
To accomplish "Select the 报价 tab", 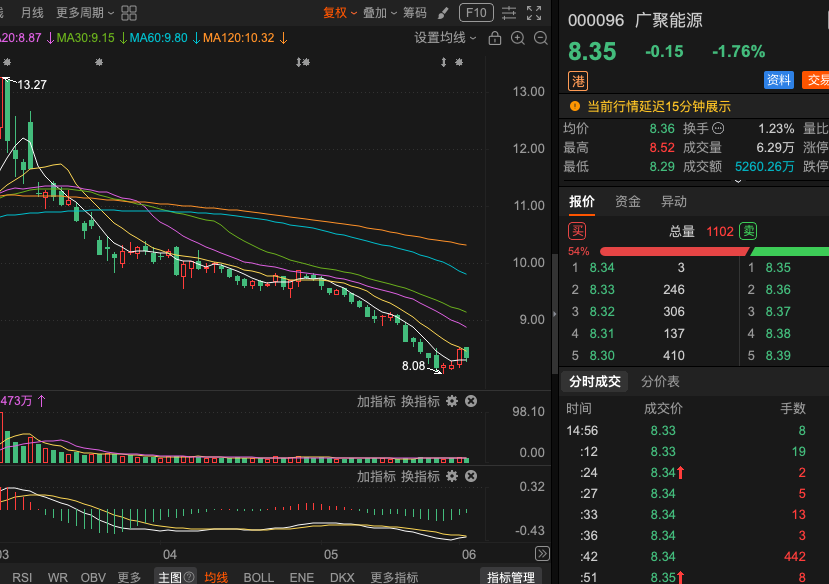I will click(582, 201).
